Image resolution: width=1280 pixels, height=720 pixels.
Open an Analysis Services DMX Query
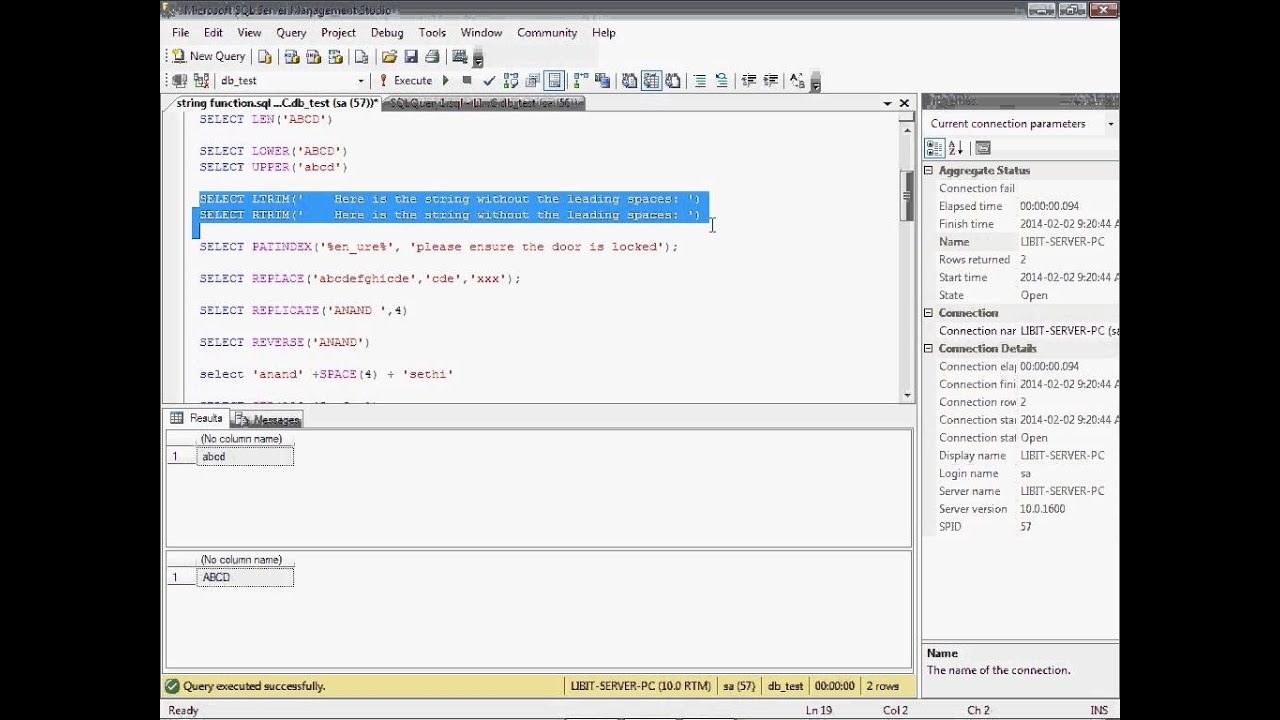coord(313,57)
